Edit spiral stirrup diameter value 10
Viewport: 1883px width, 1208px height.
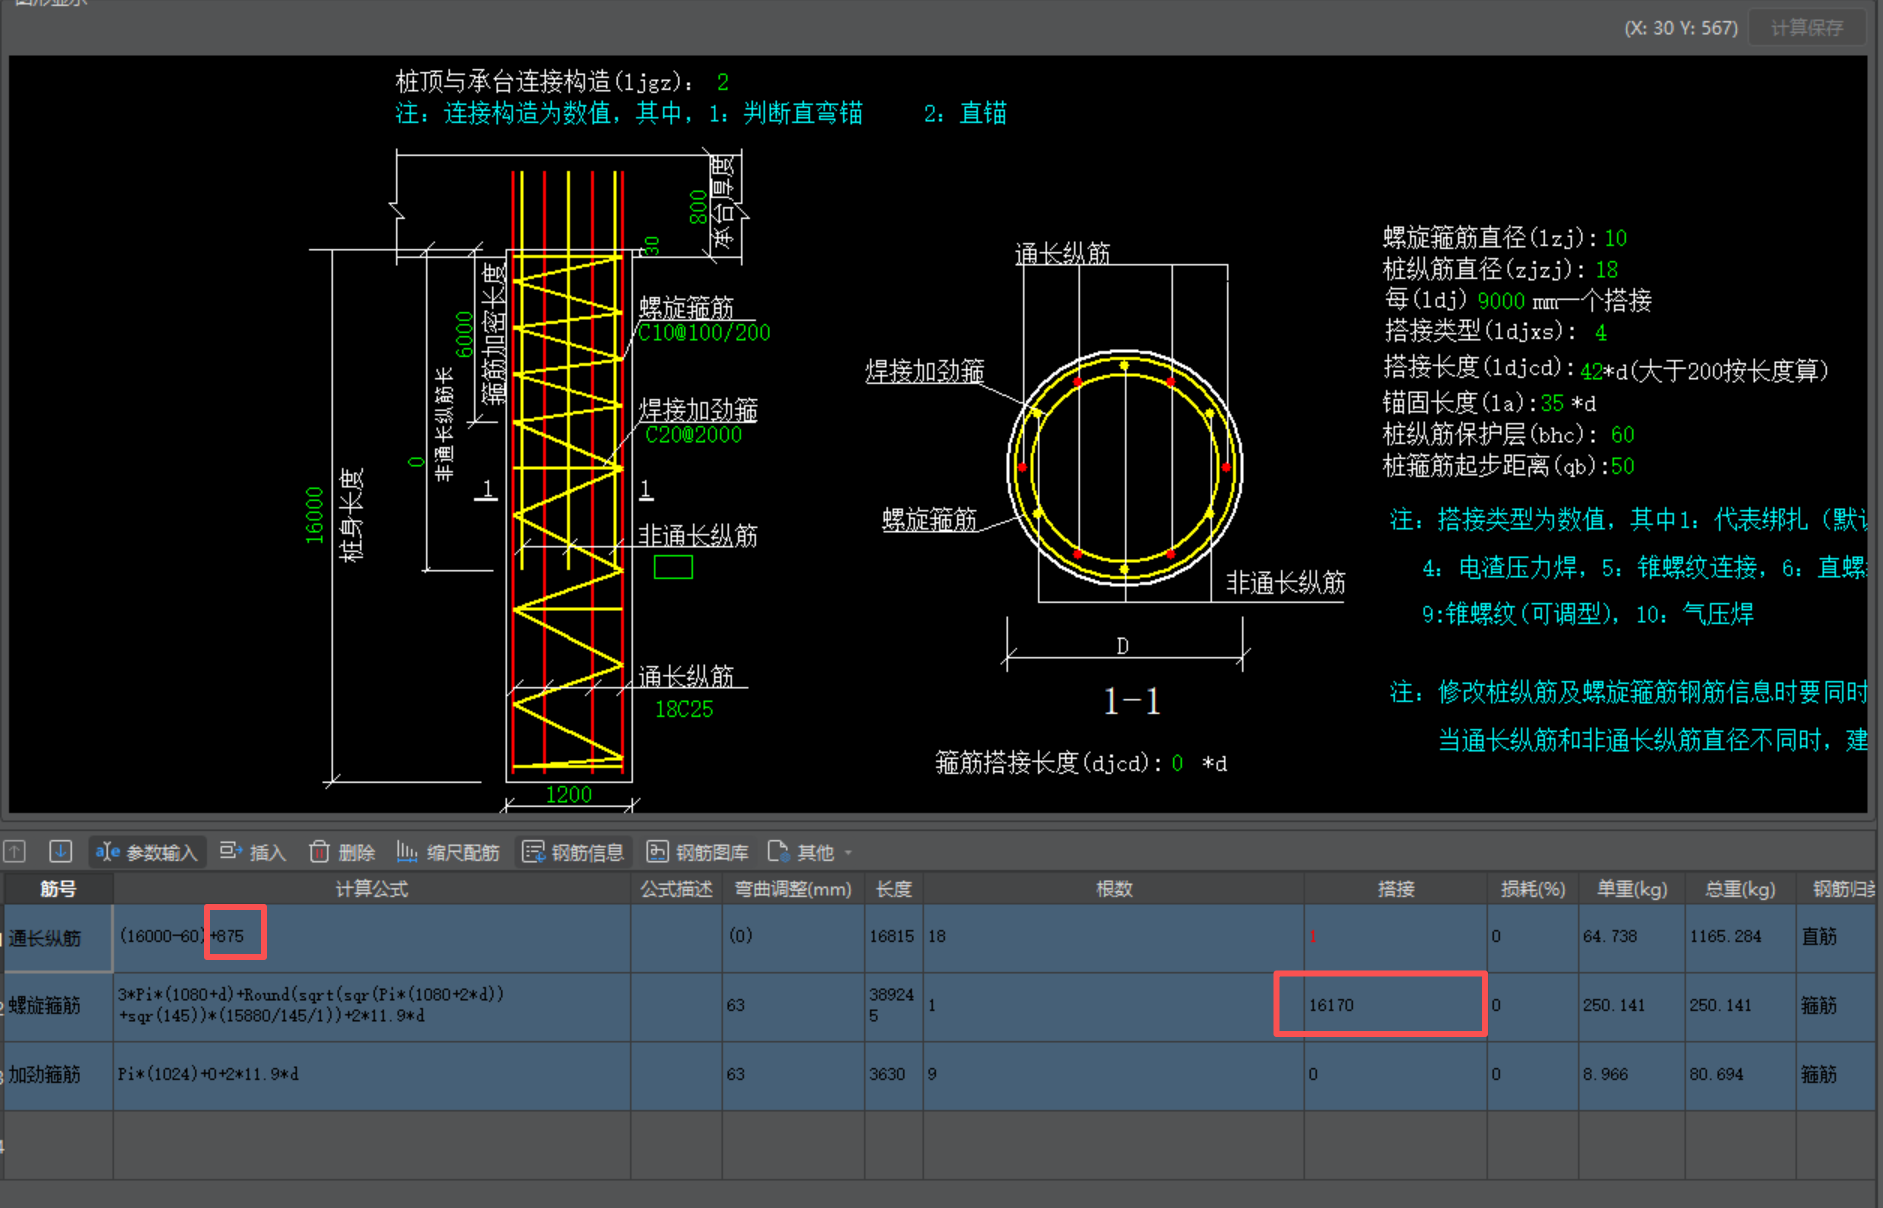(1616, 238)
